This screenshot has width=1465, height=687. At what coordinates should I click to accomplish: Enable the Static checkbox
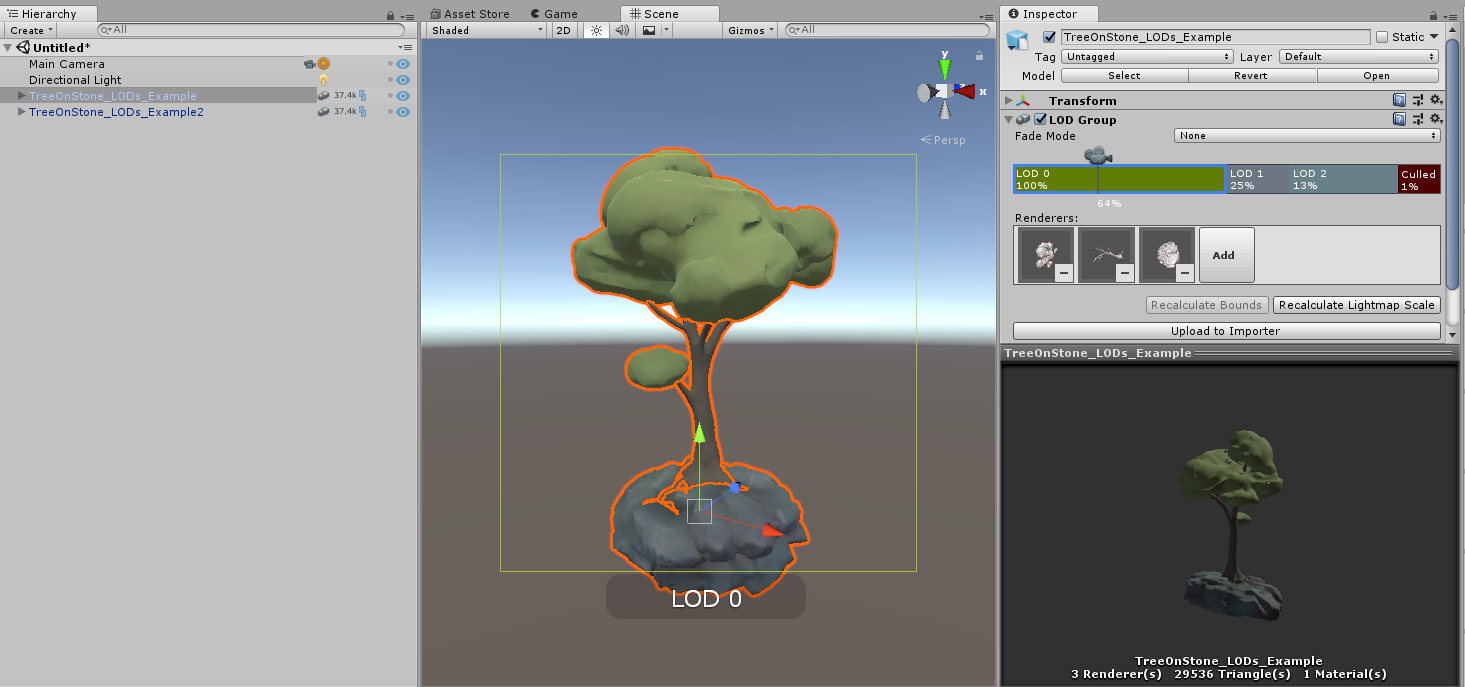coord(1382,37)
